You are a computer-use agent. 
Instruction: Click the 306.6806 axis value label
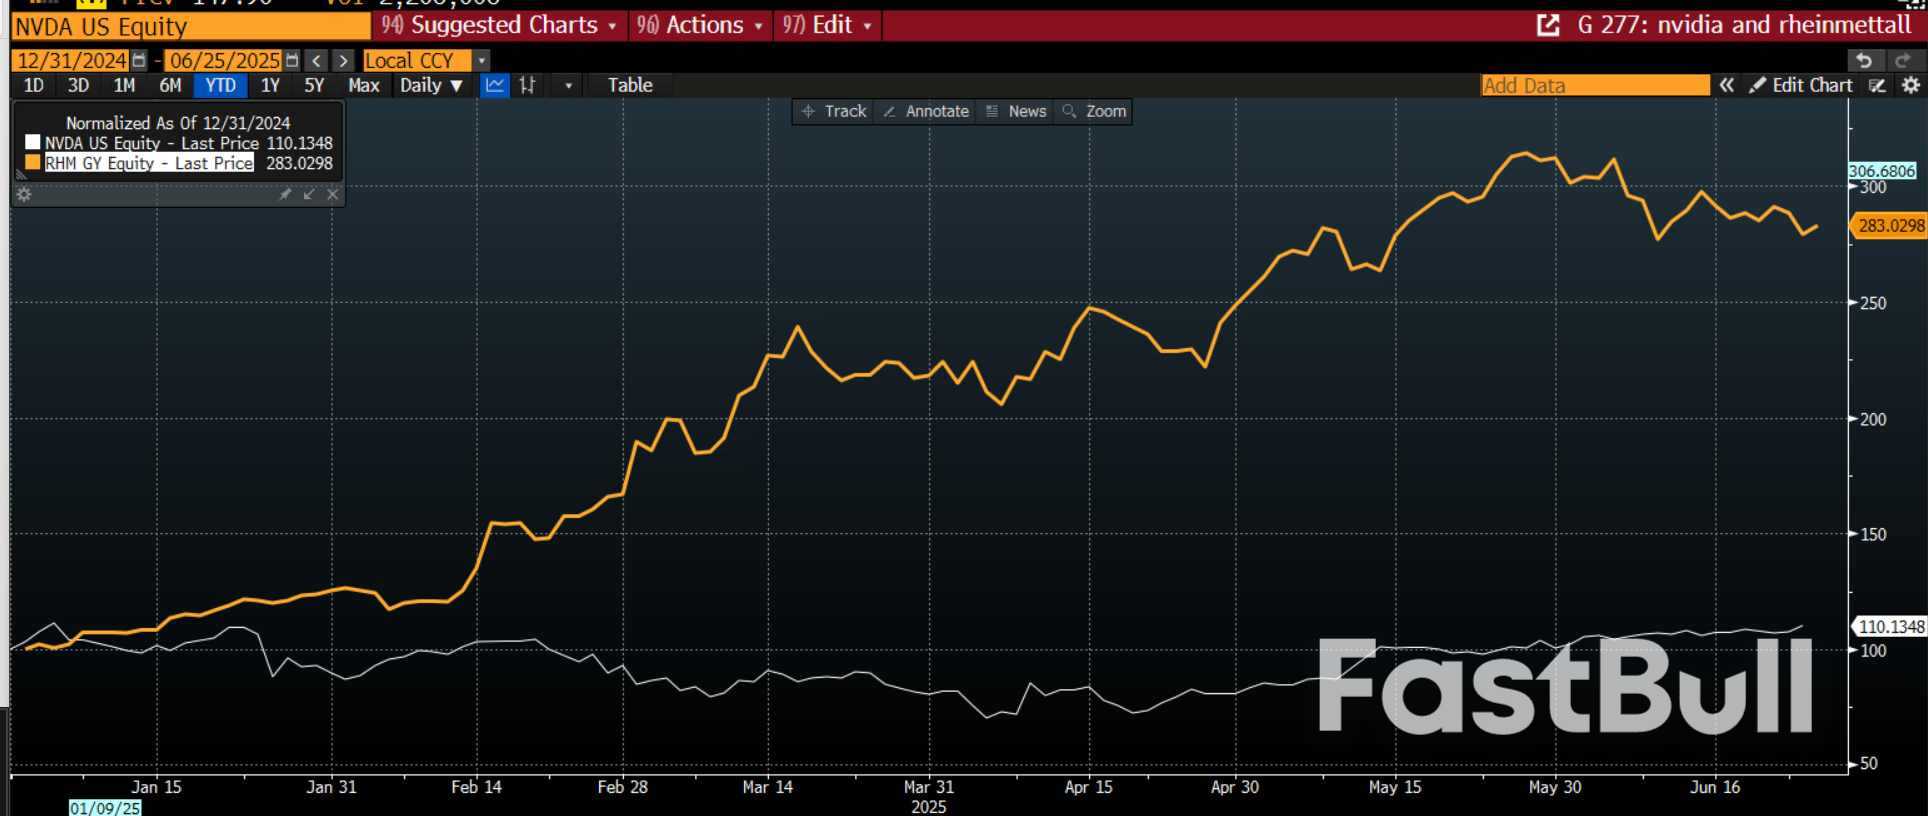[1882, 171]
